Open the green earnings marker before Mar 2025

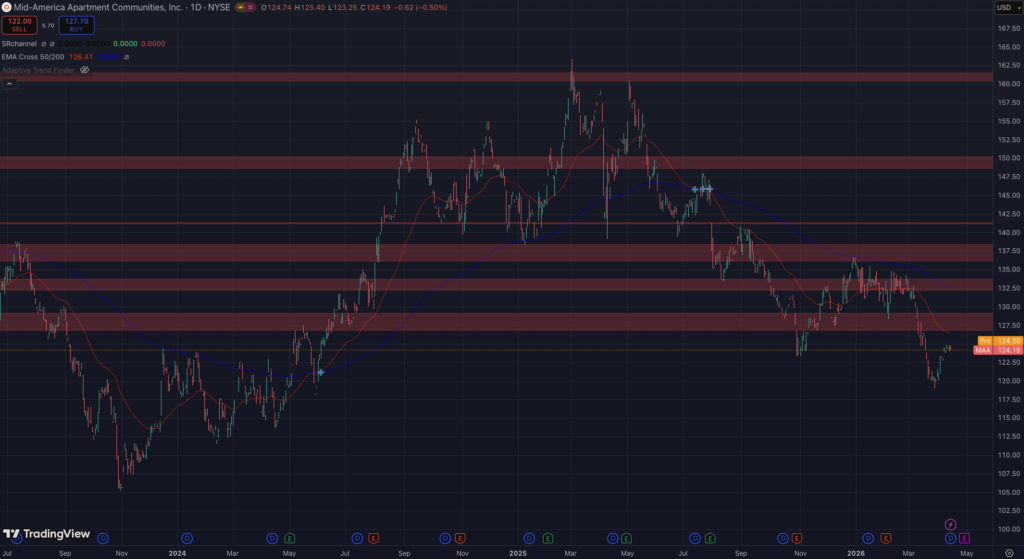pos(547,538)
